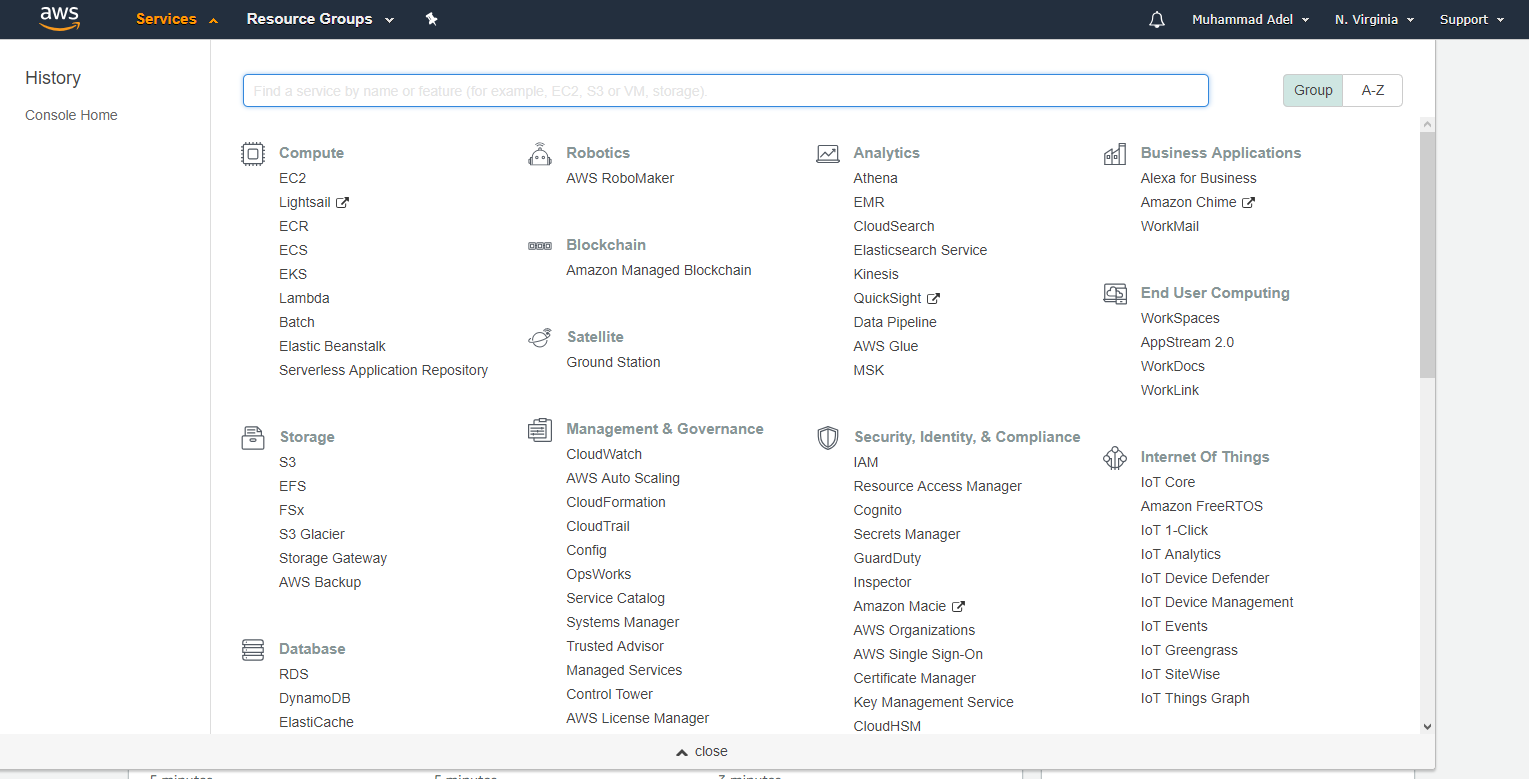Screen dimensions: 1529x779
Task: Click the pin shortcuts icon
Action: (431, 19)
